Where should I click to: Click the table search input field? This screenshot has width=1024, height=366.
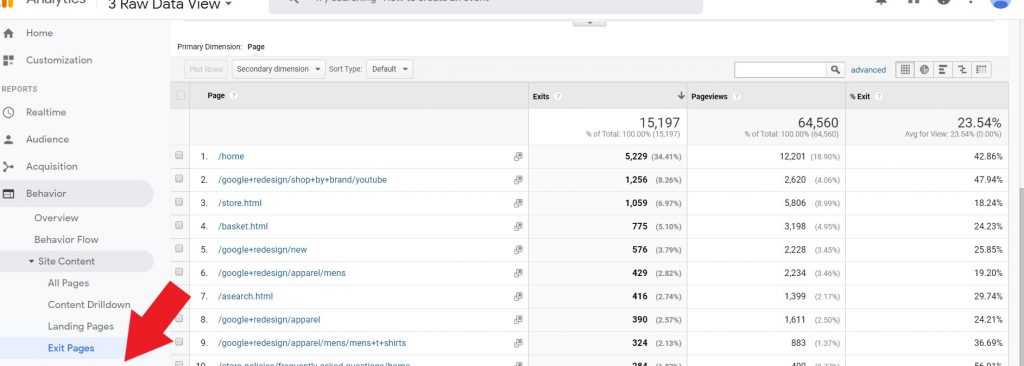coord(781,69)
